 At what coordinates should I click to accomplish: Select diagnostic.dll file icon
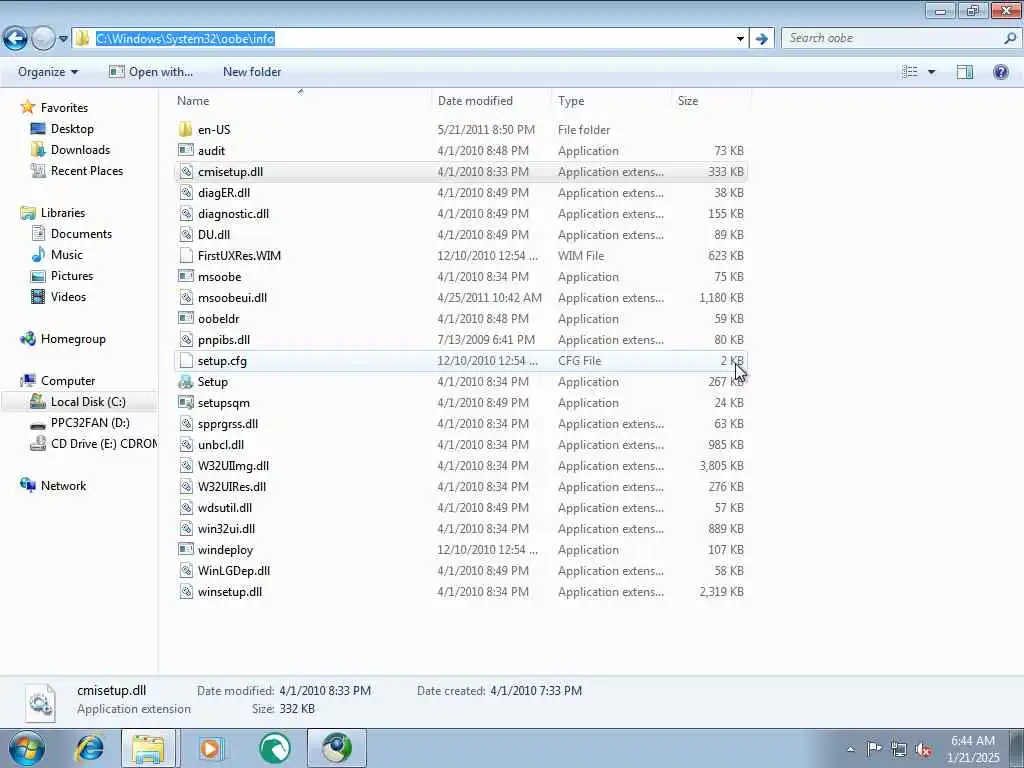coord(185,214)
